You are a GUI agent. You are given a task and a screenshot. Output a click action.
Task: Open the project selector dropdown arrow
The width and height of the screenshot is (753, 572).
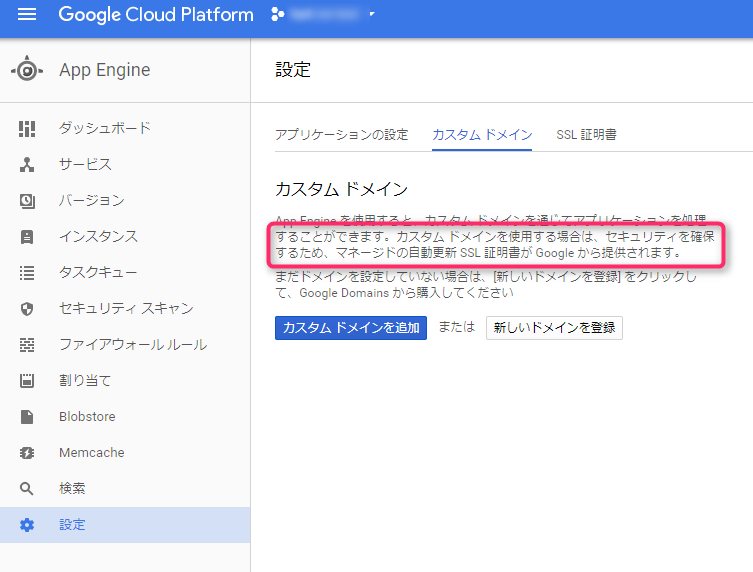(372, 14)
